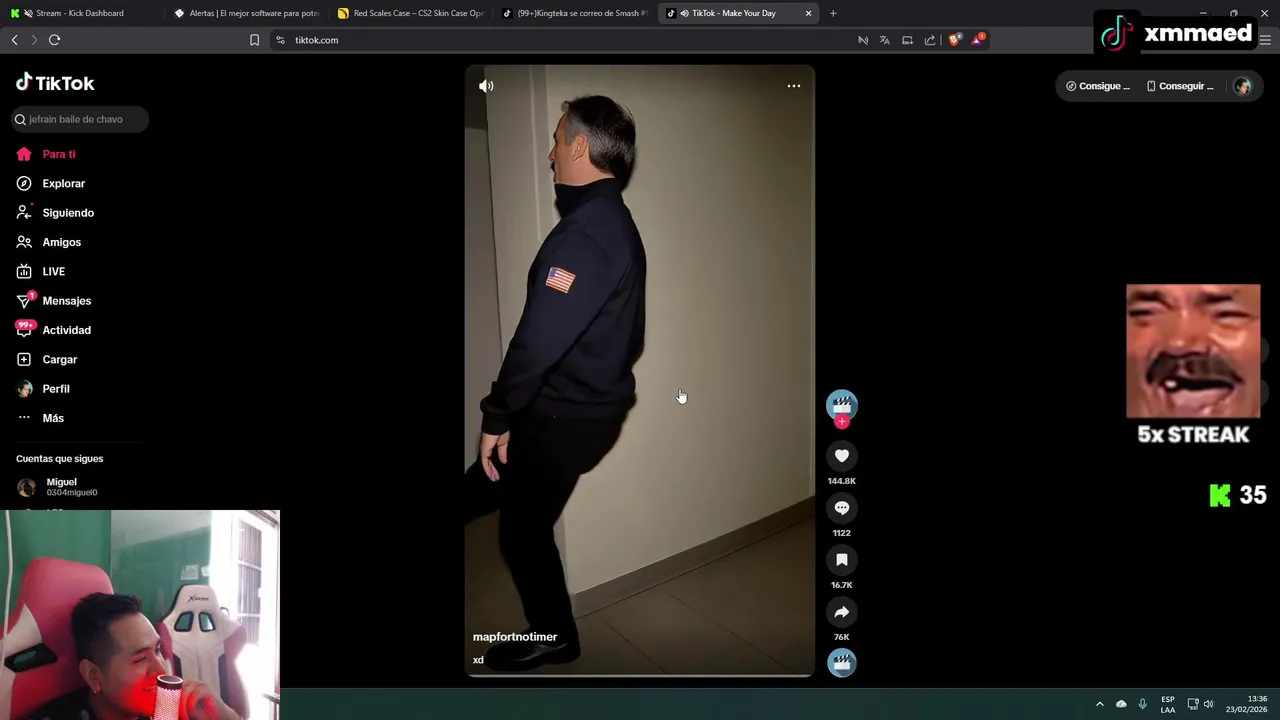Screen dimensions: 1280x720
Task: Go back with the browser back arrow
Action: (14, 40)
